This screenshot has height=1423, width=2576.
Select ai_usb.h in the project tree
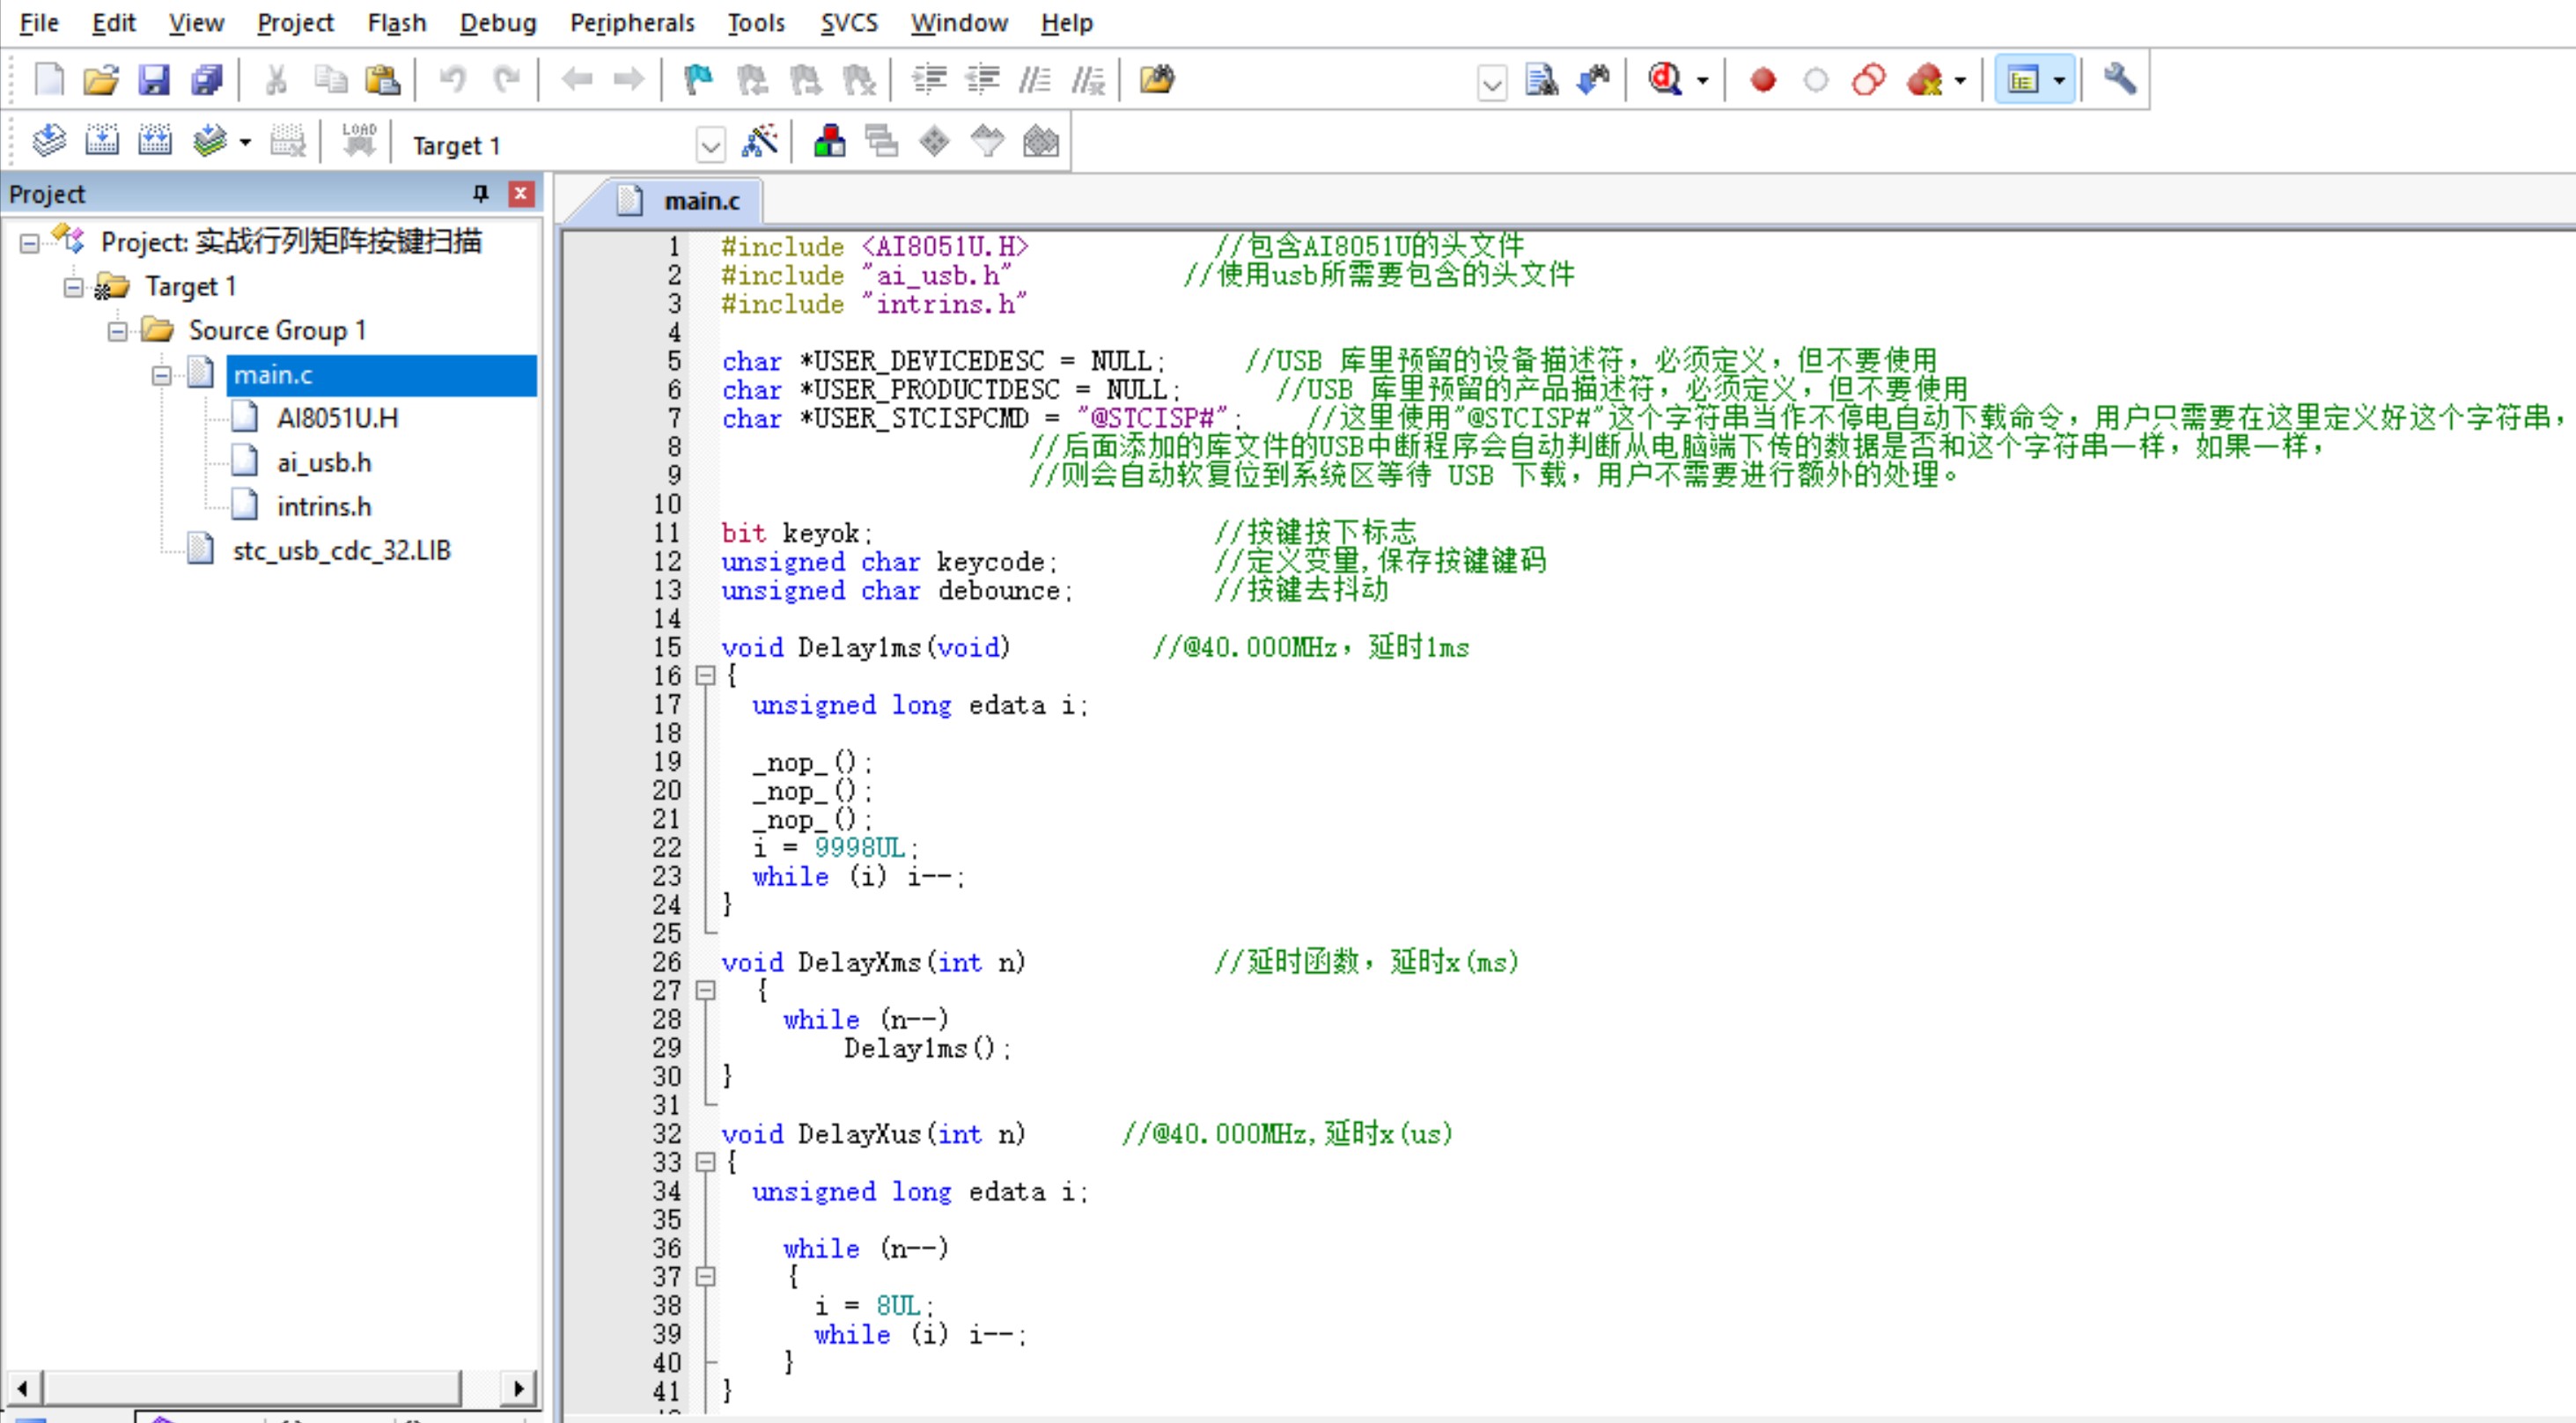click(x=324, y=462)
